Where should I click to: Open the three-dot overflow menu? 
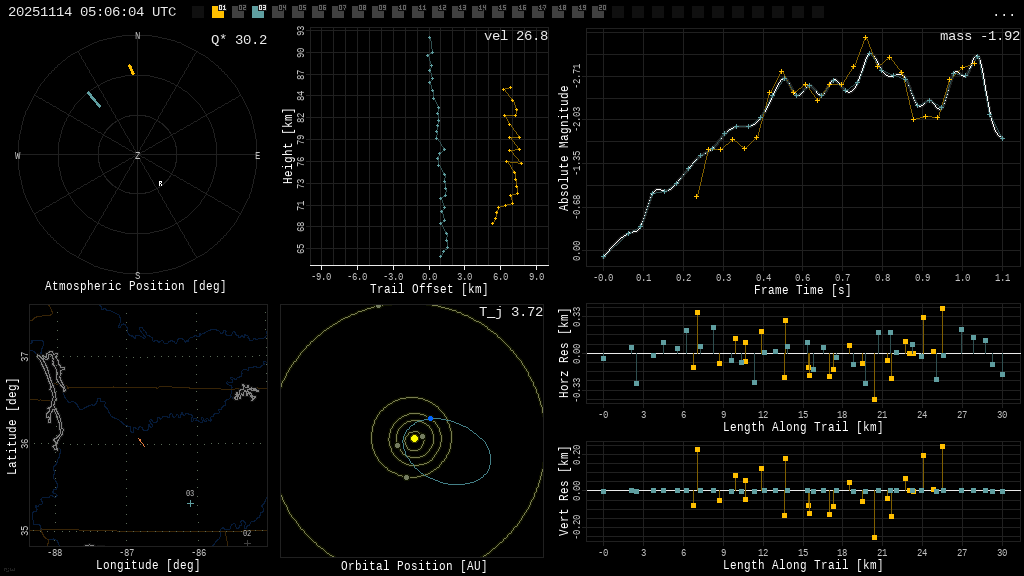(x=1003, y=13)
